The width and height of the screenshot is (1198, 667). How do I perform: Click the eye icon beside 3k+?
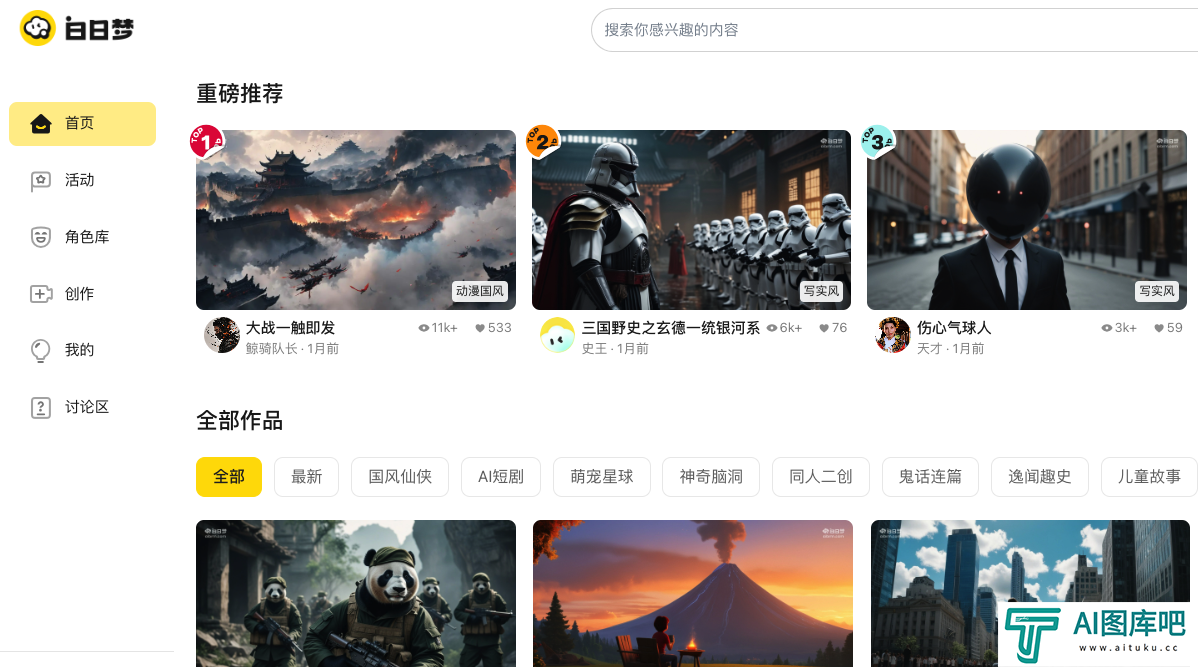tap(1106, 328)
